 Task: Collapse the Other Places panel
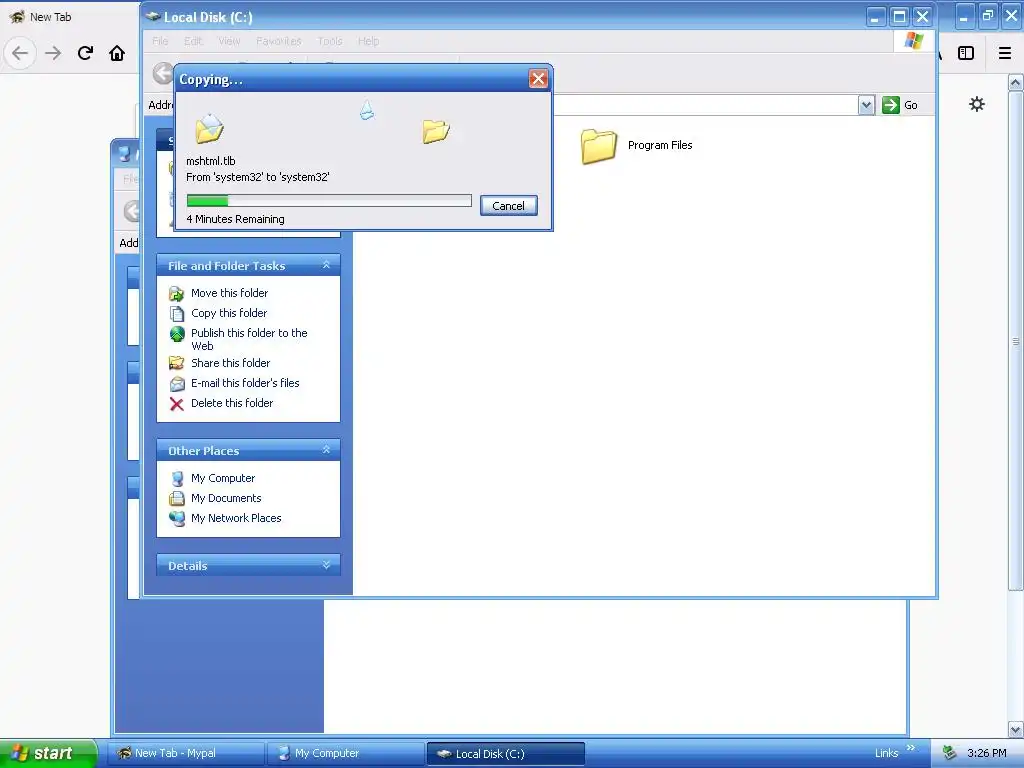(326, 450)
